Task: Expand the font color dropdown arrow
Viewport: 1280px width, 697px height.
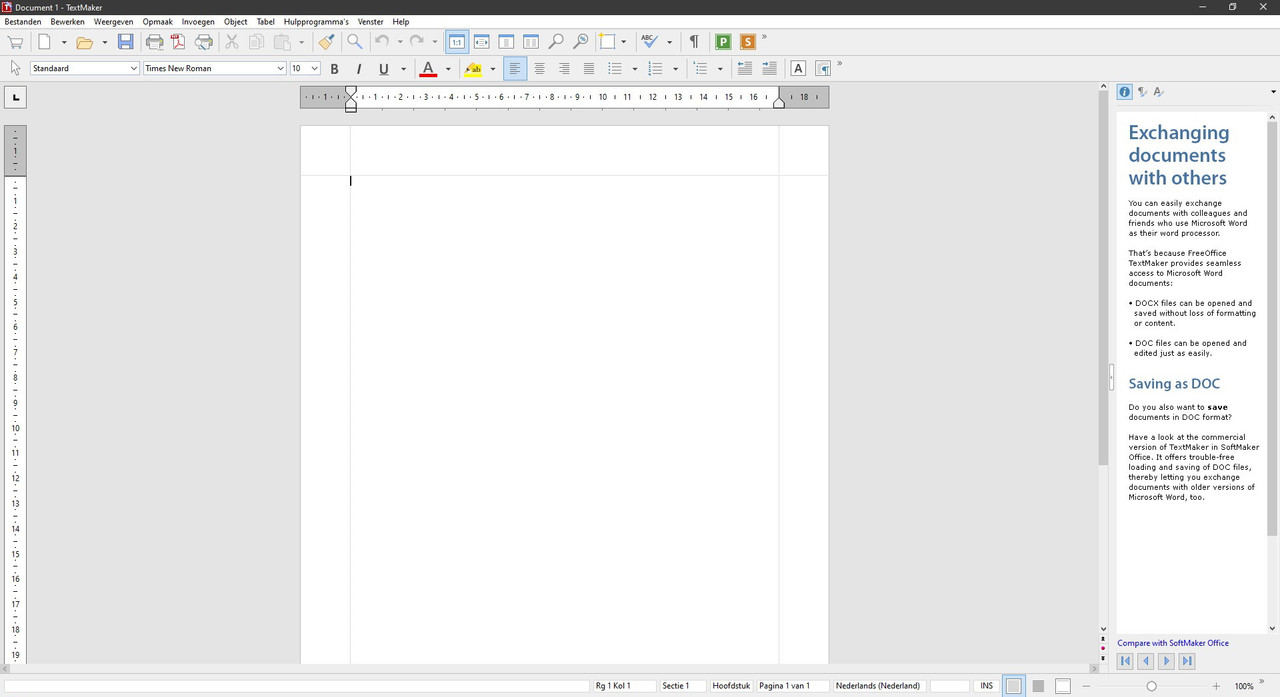Action: click(448, 69)
